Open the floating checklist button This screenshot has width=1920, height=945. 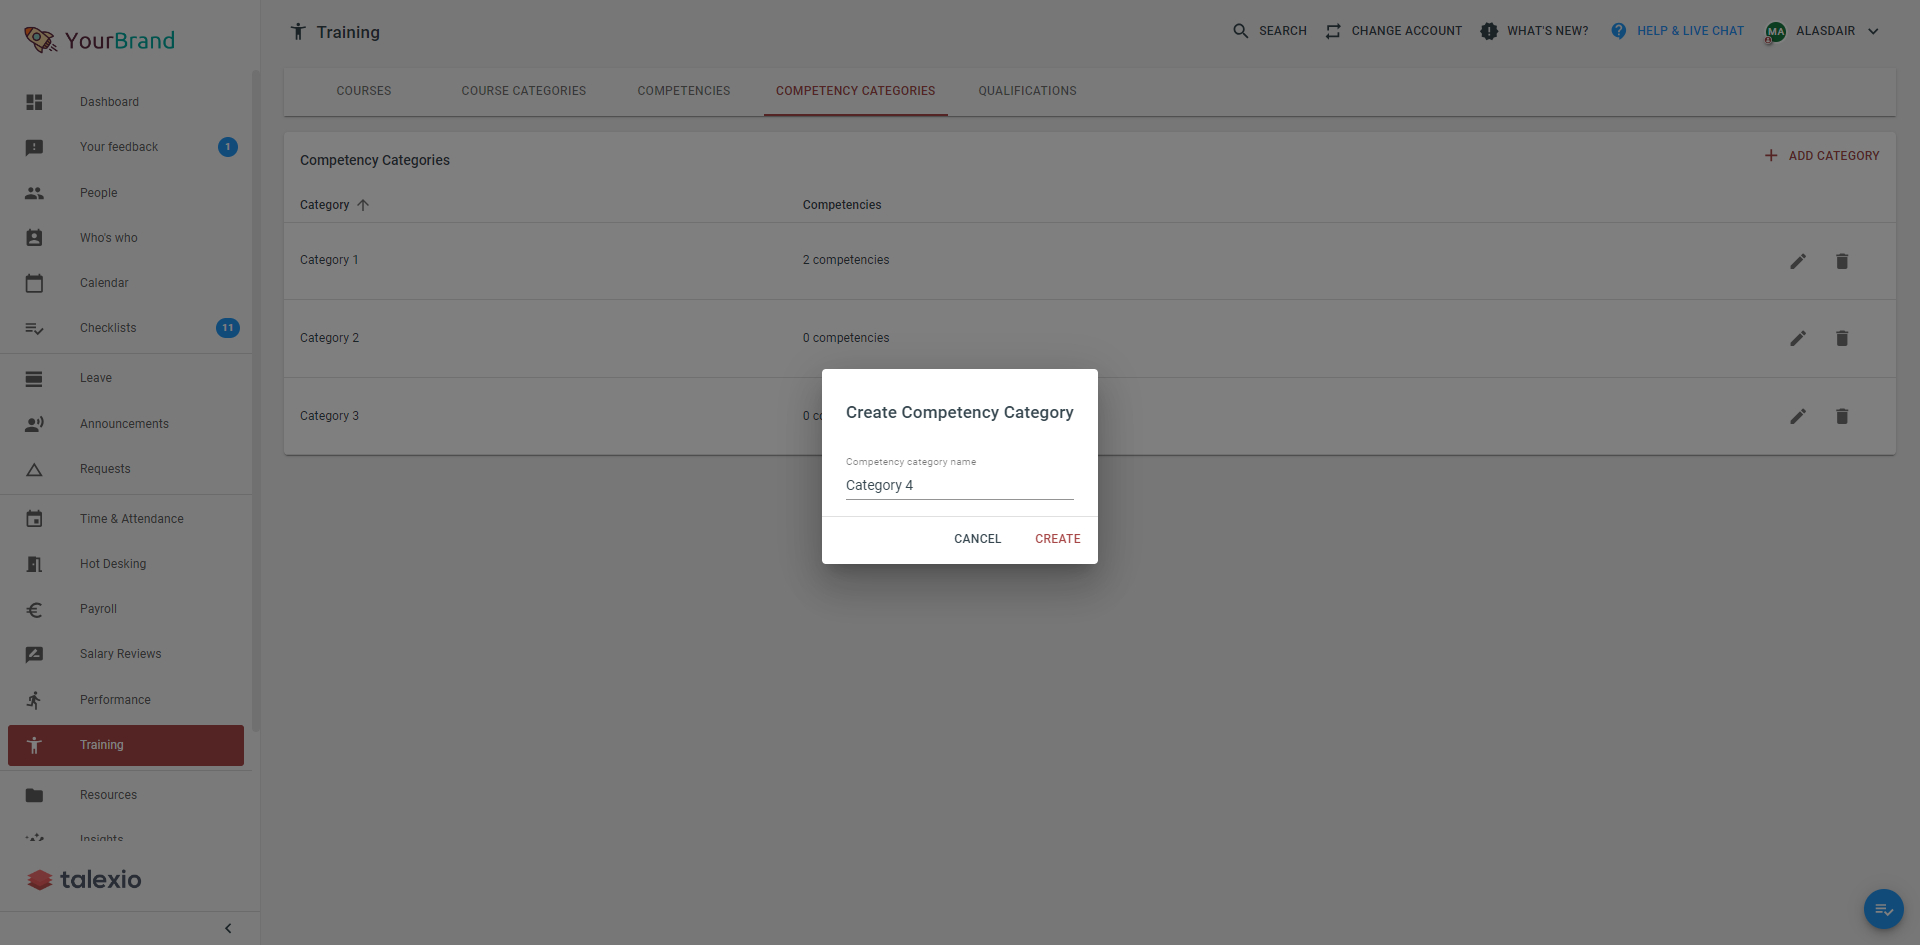coord(1884,909)
